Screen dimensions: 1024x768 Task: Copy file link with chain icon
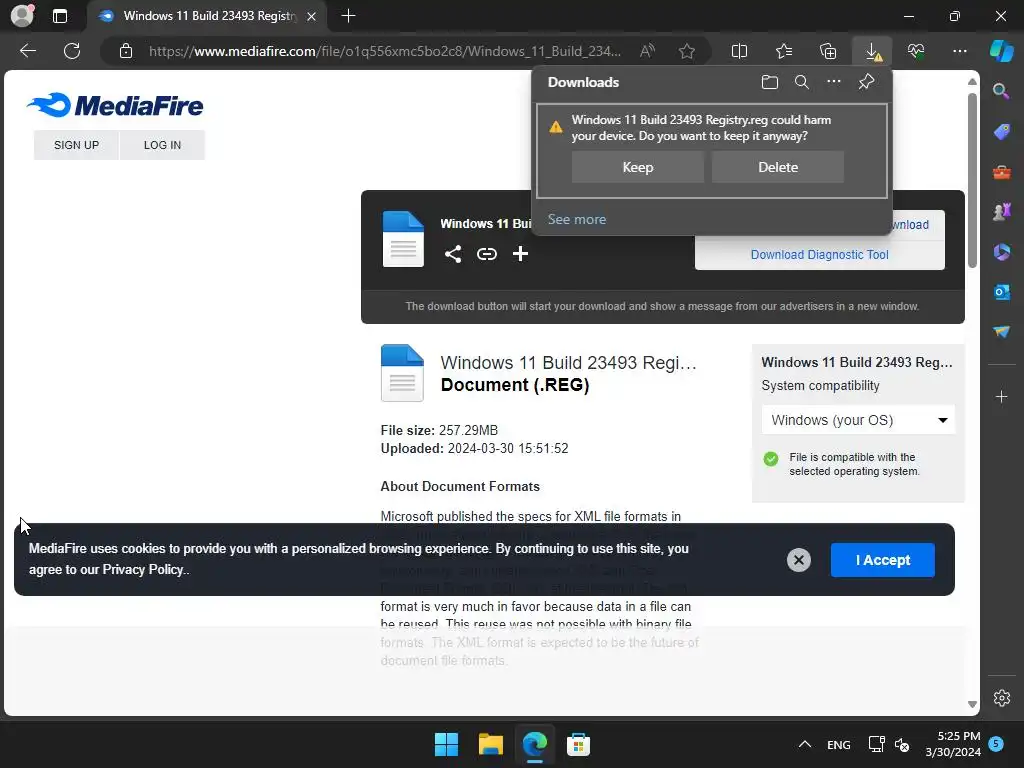(x=487, y=253)
